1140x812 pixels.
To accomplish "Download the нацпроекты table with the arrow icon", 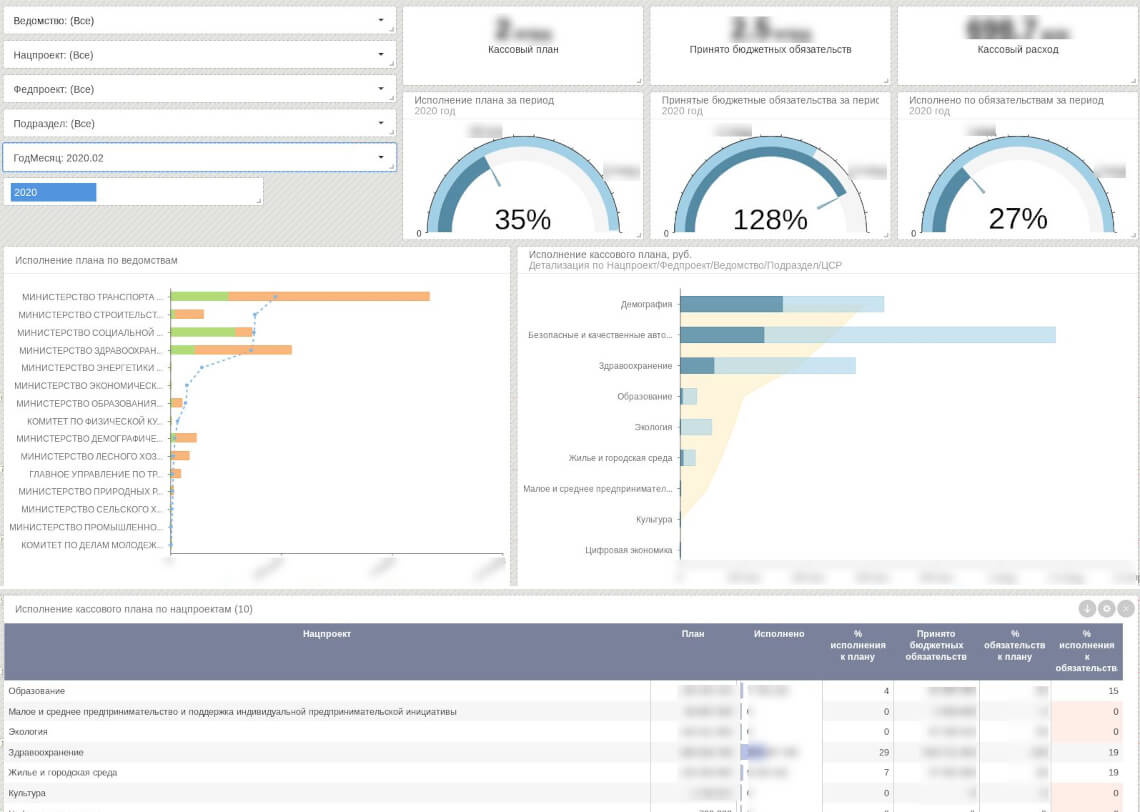I will pos(1087,608).
